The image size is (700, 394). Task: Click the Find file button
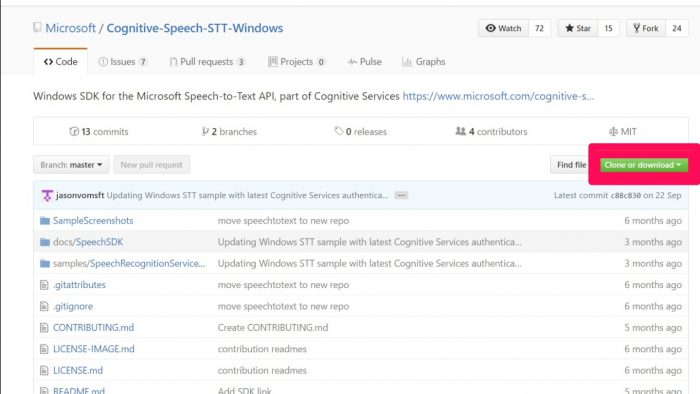point(571,165)
